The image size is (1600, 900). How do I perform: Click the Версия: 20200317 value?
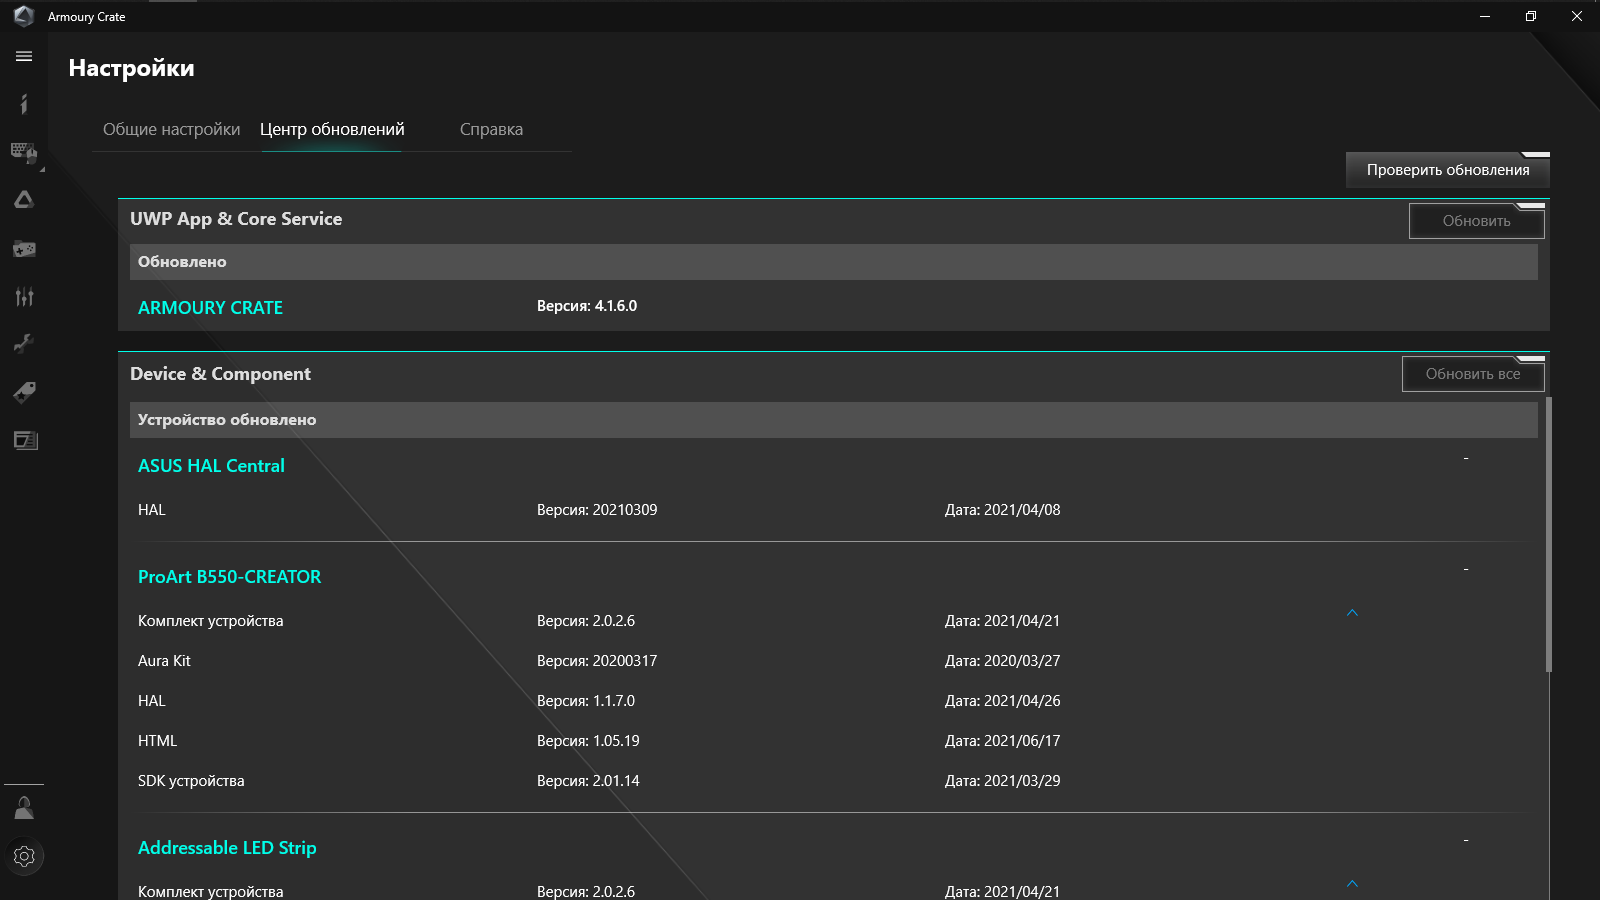[x=597, y=661]
